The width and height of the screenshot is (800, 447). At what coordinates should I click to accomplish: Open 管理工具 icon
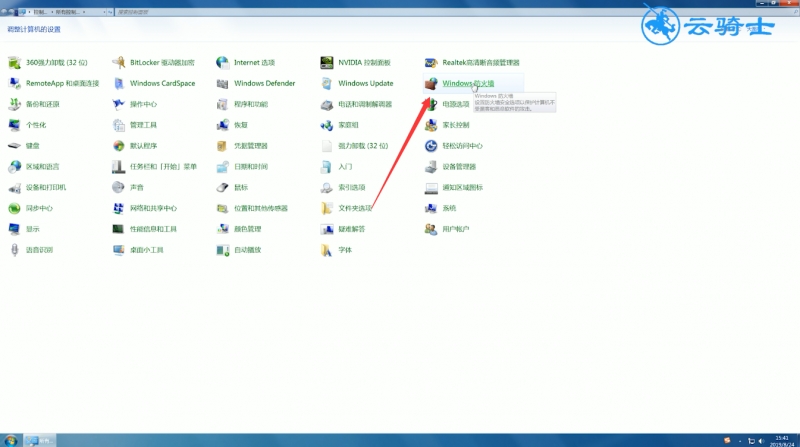pos(118,125)
